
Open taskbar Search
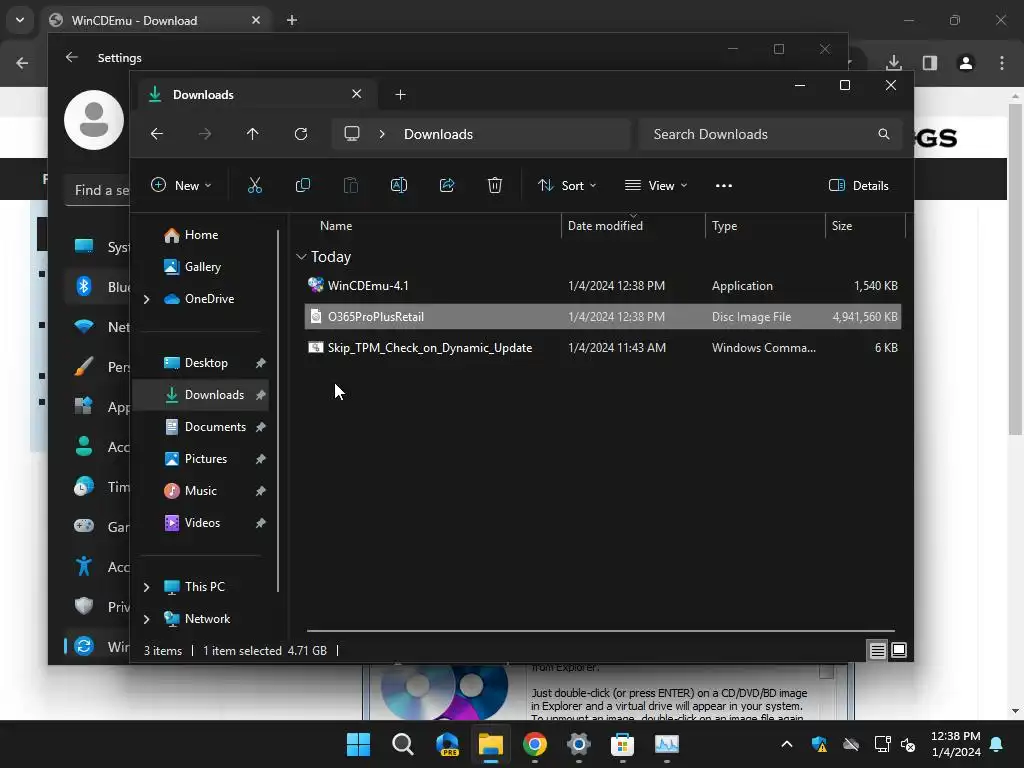pyautogui.click(x=402, y=744)
